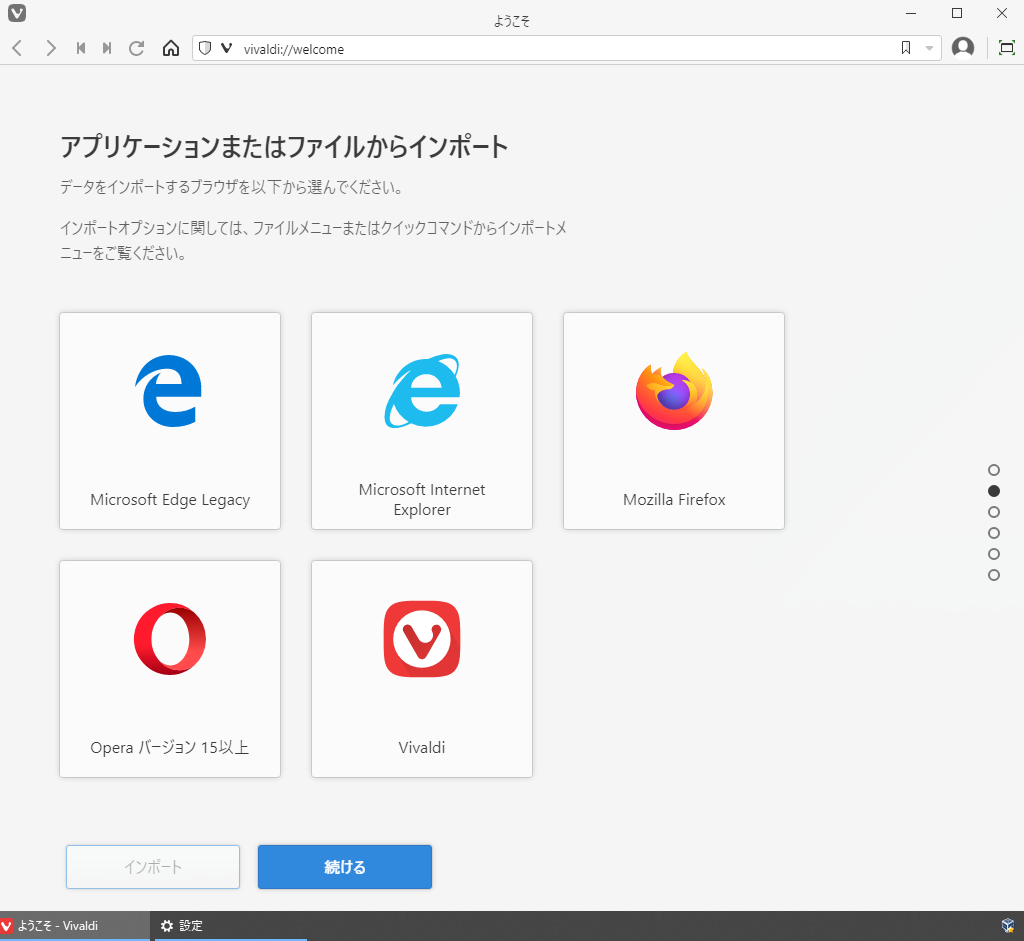Open the user profile avatar
This screenshot has width=1024, height=941.
point(963,48)
